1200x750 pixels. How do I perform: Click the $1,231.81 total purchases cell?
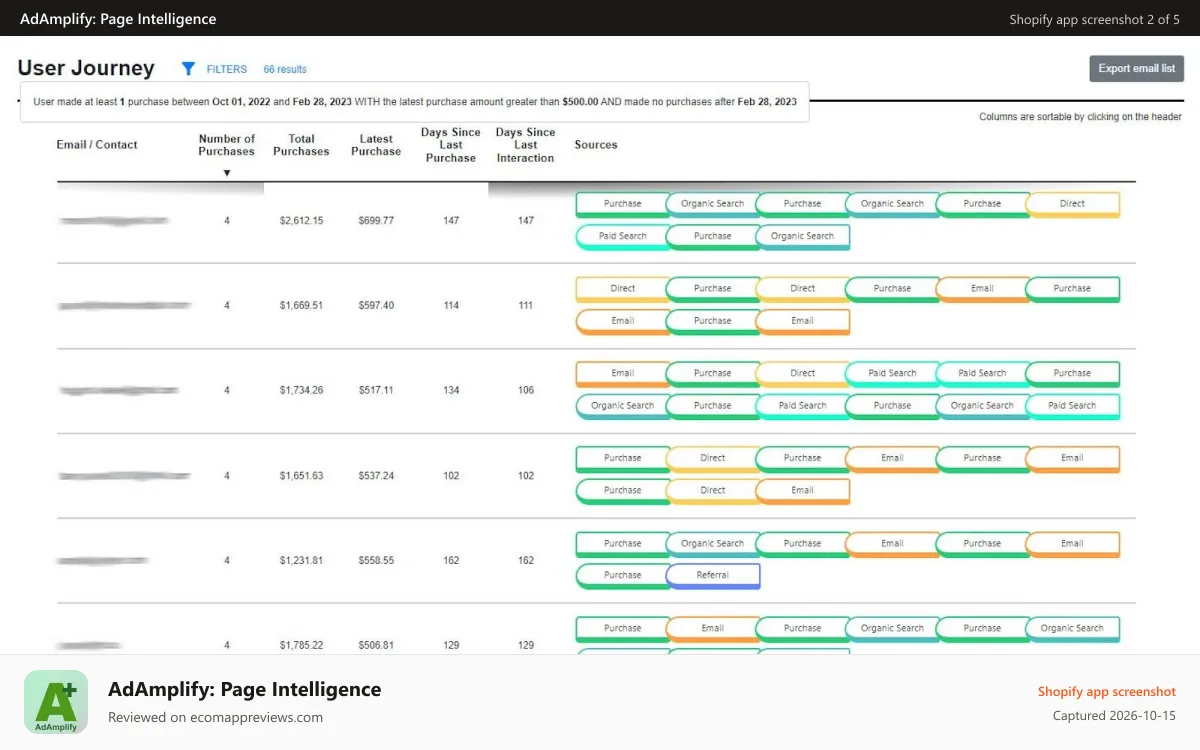(x=301, y=560)
